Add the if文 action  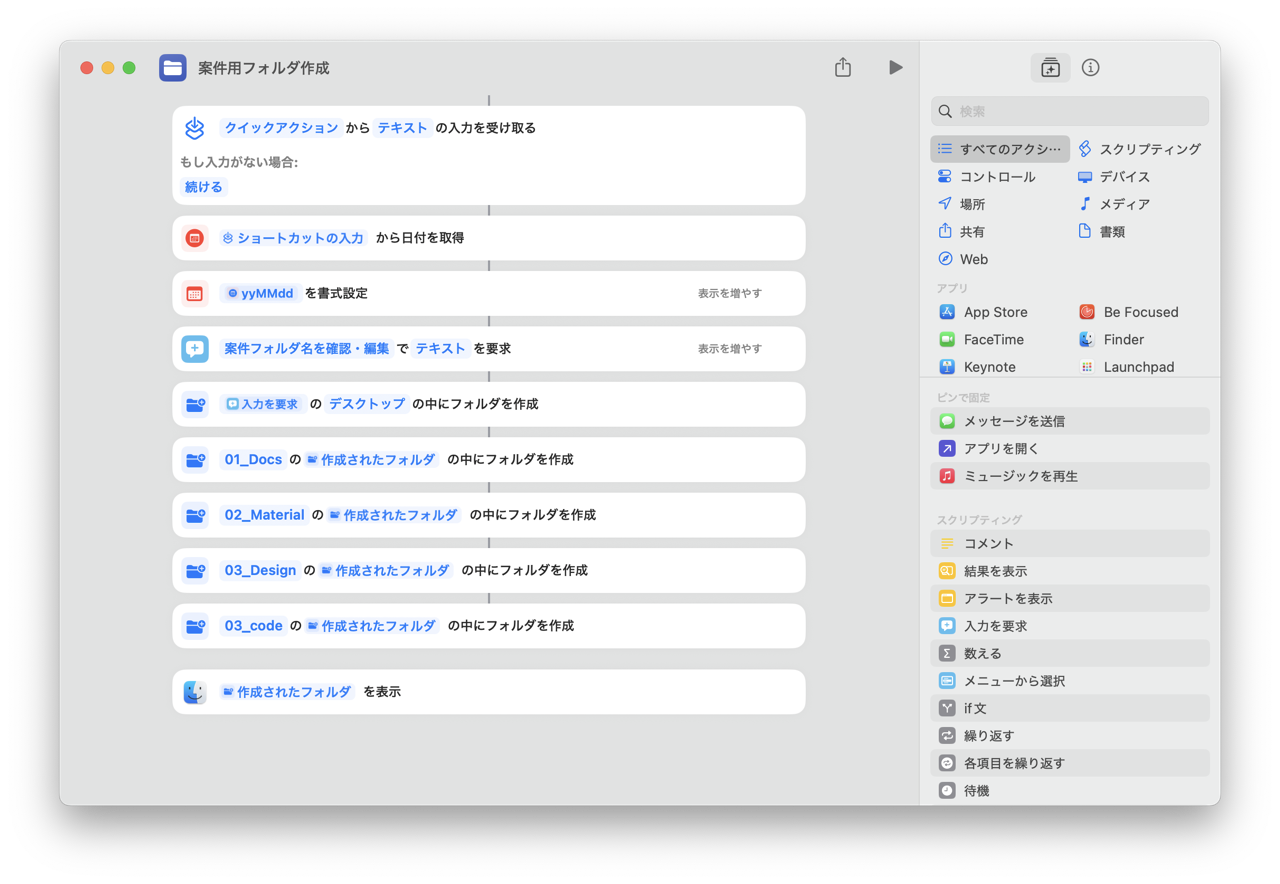(1070, 708)
